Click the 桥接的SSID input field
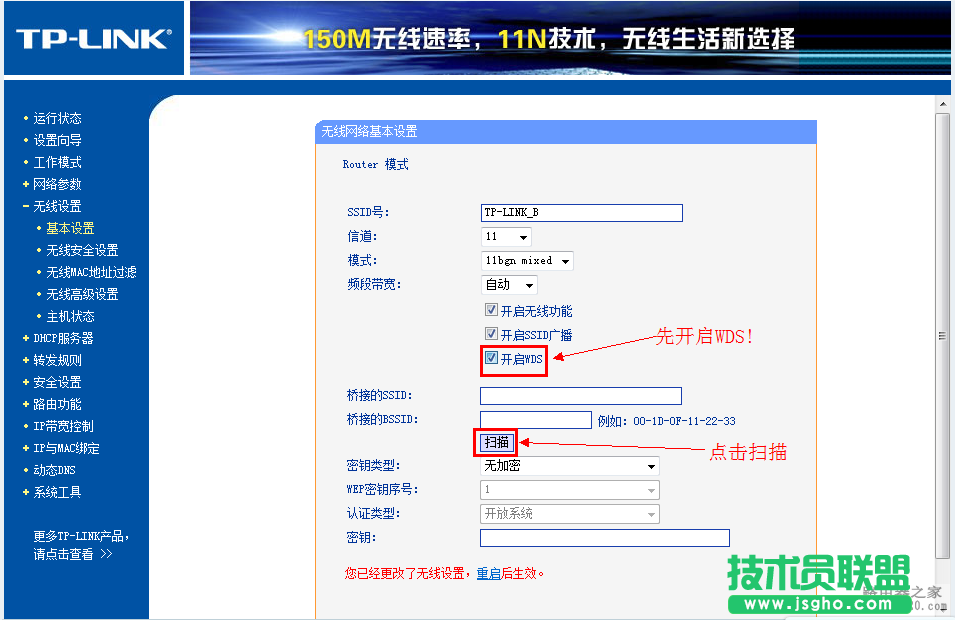955x620 pixels. [x=581, y=396]
